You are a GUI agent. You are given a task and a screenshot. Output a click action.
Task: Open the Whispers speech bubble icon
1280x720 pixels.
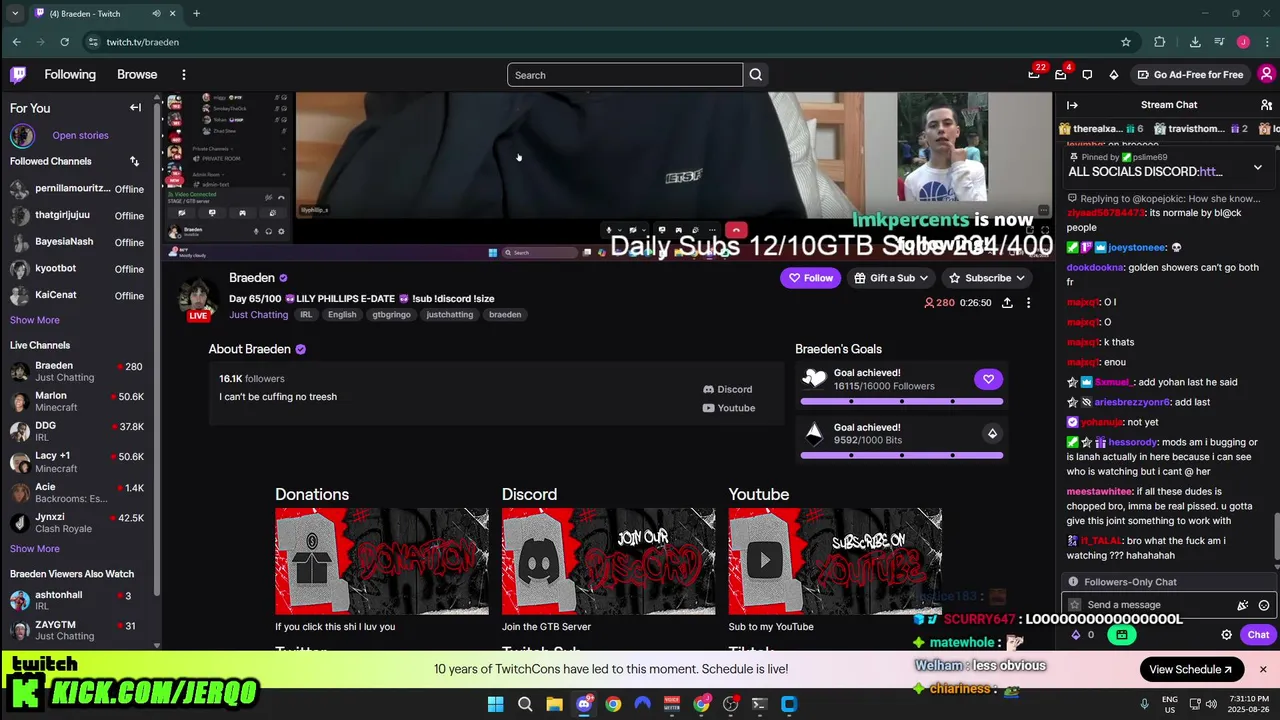1087,75
